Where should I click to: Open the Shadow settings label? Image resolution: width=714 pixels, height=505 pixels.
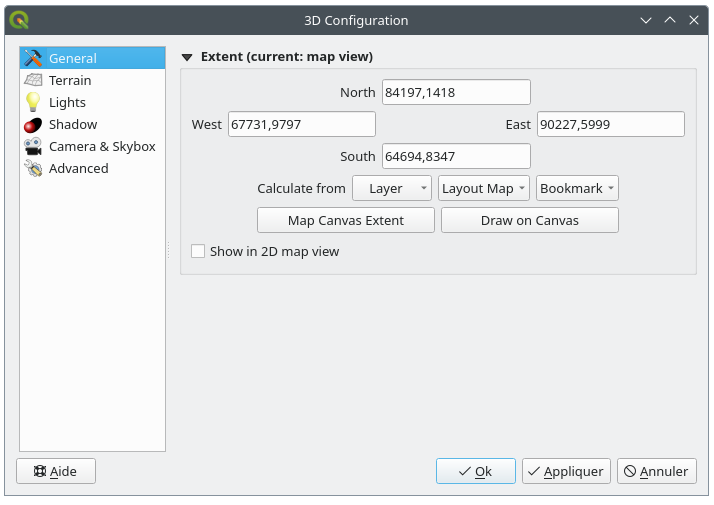73,124
